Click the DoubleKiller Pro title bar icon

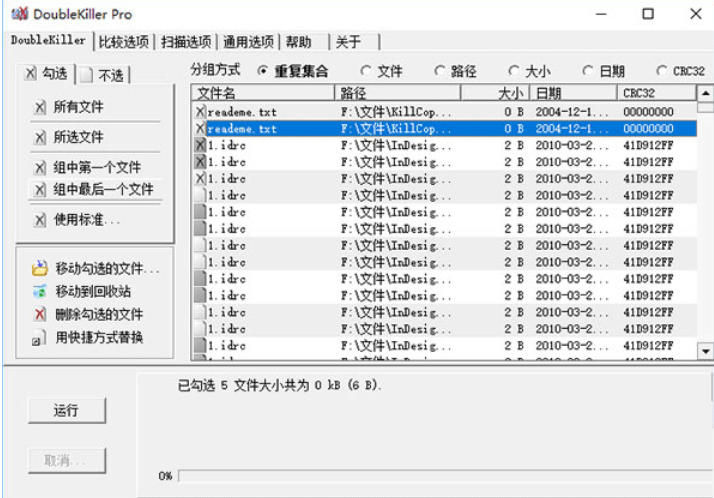click(x=20, y=14)
